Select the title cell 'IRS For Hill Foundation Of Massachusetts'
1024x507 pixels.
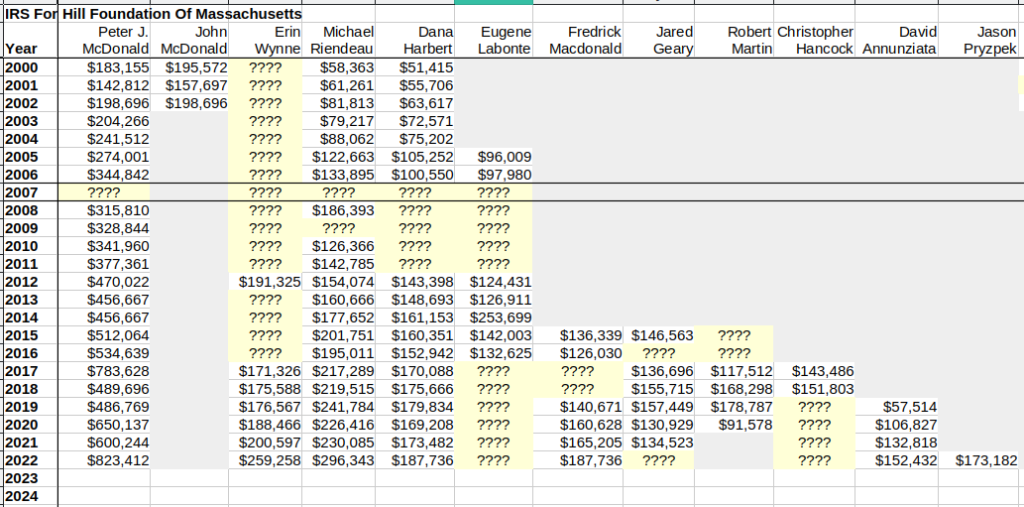pos(155,15)
